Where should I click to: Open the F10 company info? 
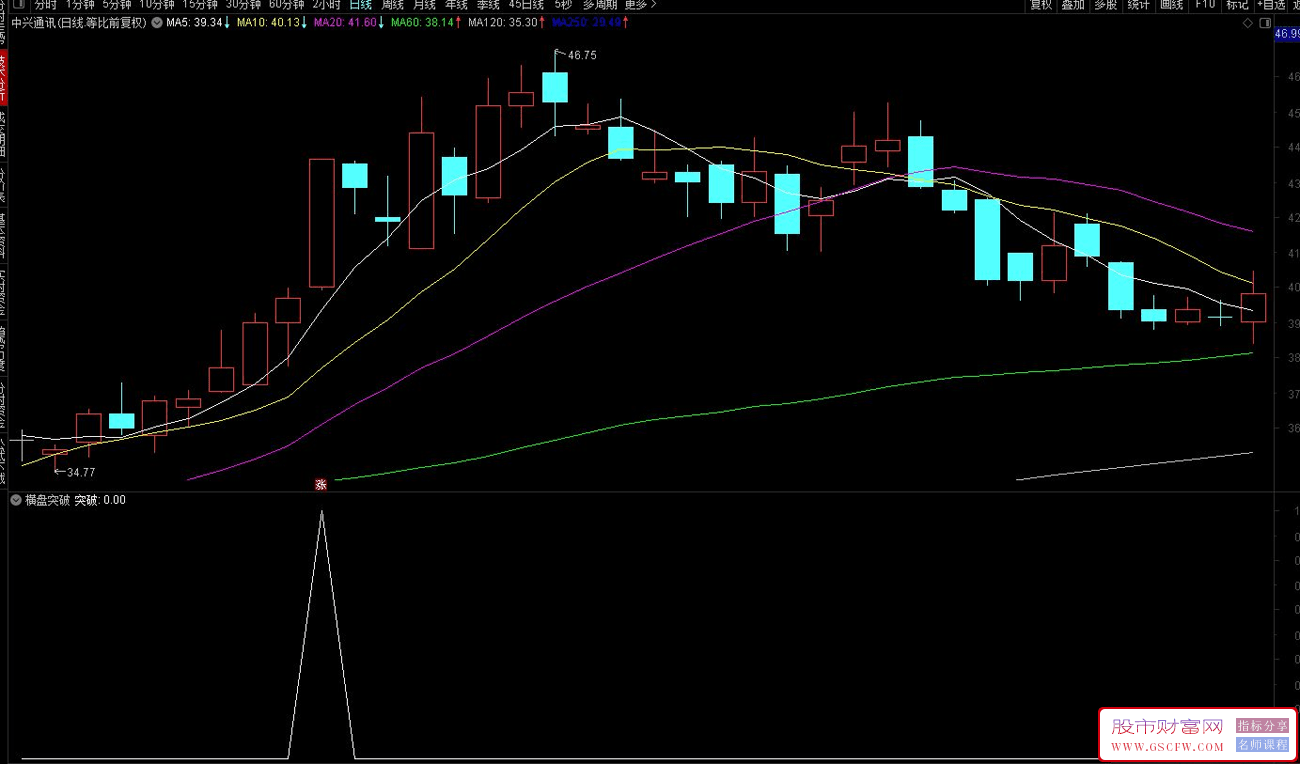click(x=1205, y=5)
